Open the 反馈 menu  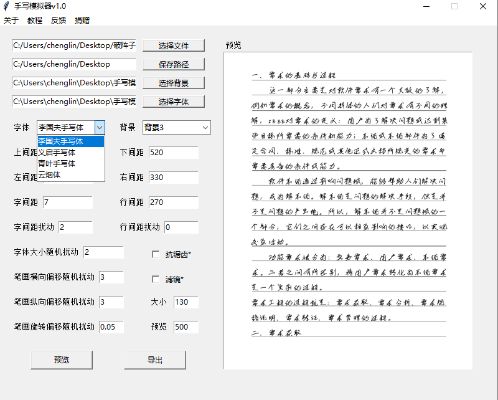58,21
